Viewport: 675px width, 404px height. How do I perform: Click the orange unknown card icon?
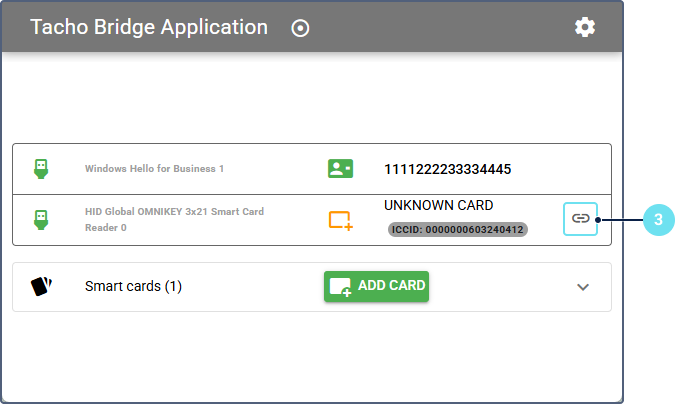[341, 220]
